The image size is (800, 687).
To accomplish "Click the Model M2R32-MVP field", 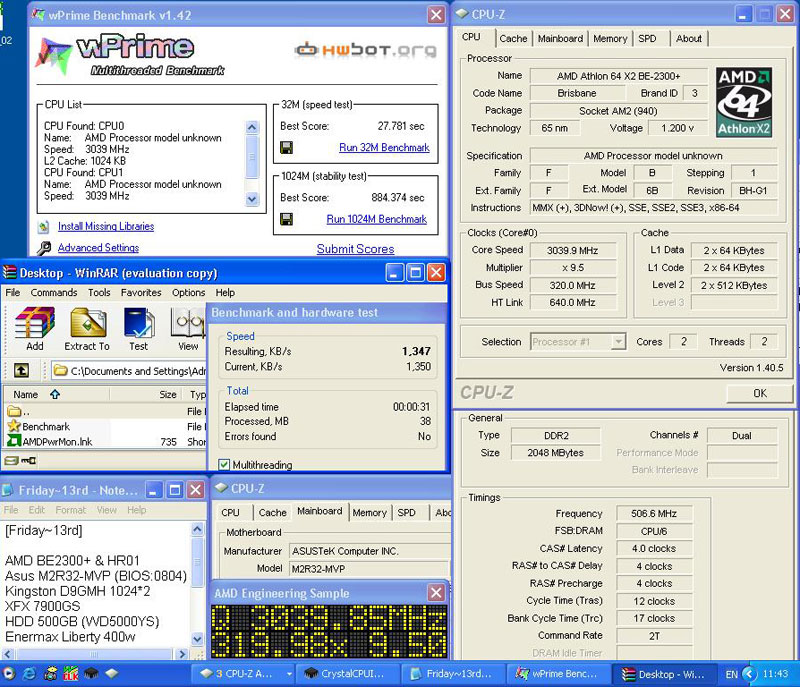I will [x=369, y=569].
